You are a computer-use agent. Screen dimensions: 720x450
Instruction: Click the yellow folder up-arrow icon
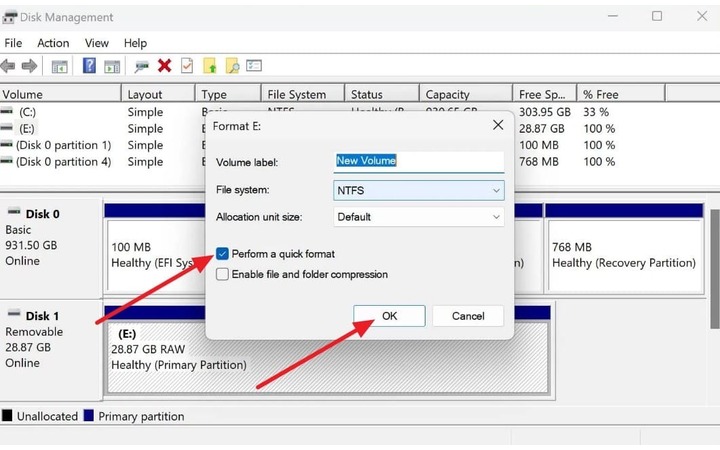(209, 66)
